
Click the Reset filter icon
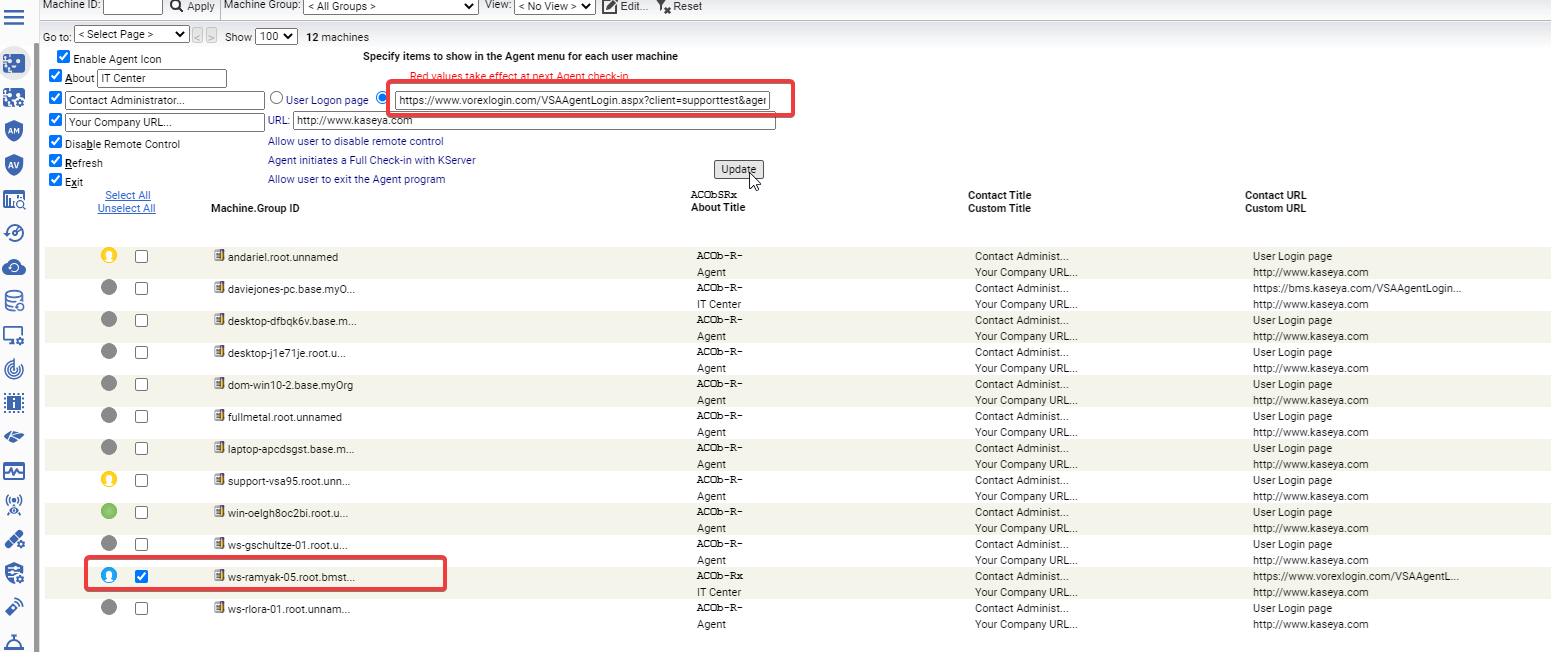click(x=664, y=6)
